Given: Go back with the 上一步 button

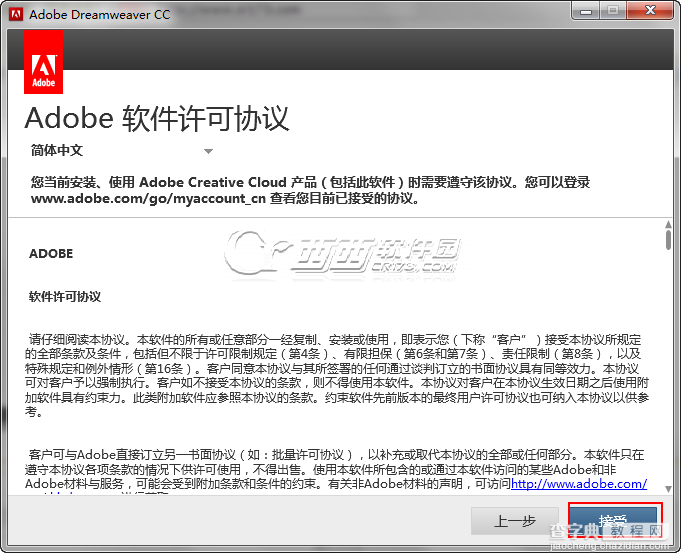Looking at the screenshot, I should tap(515, 521).
